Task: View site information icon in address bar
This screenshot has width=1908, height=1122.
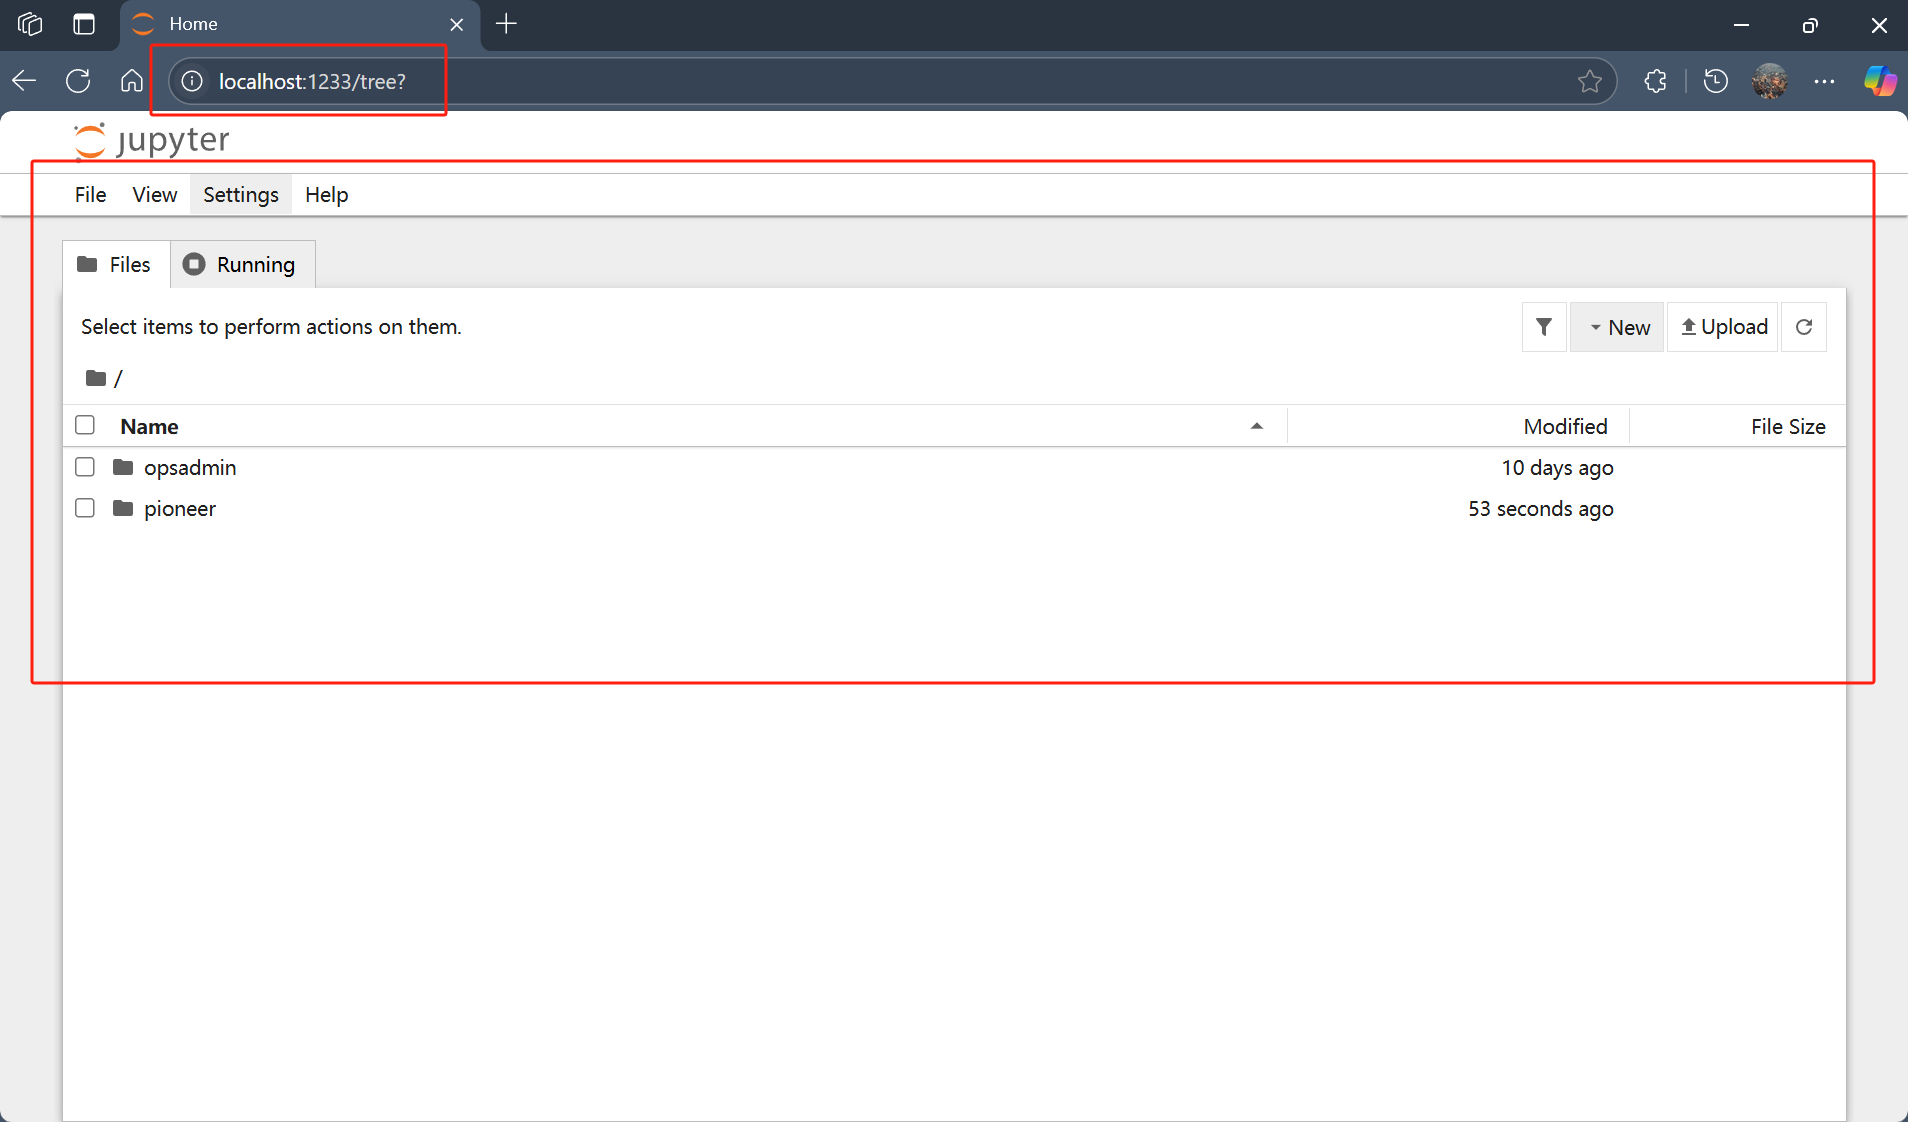Action: click(x=192, y=81)
